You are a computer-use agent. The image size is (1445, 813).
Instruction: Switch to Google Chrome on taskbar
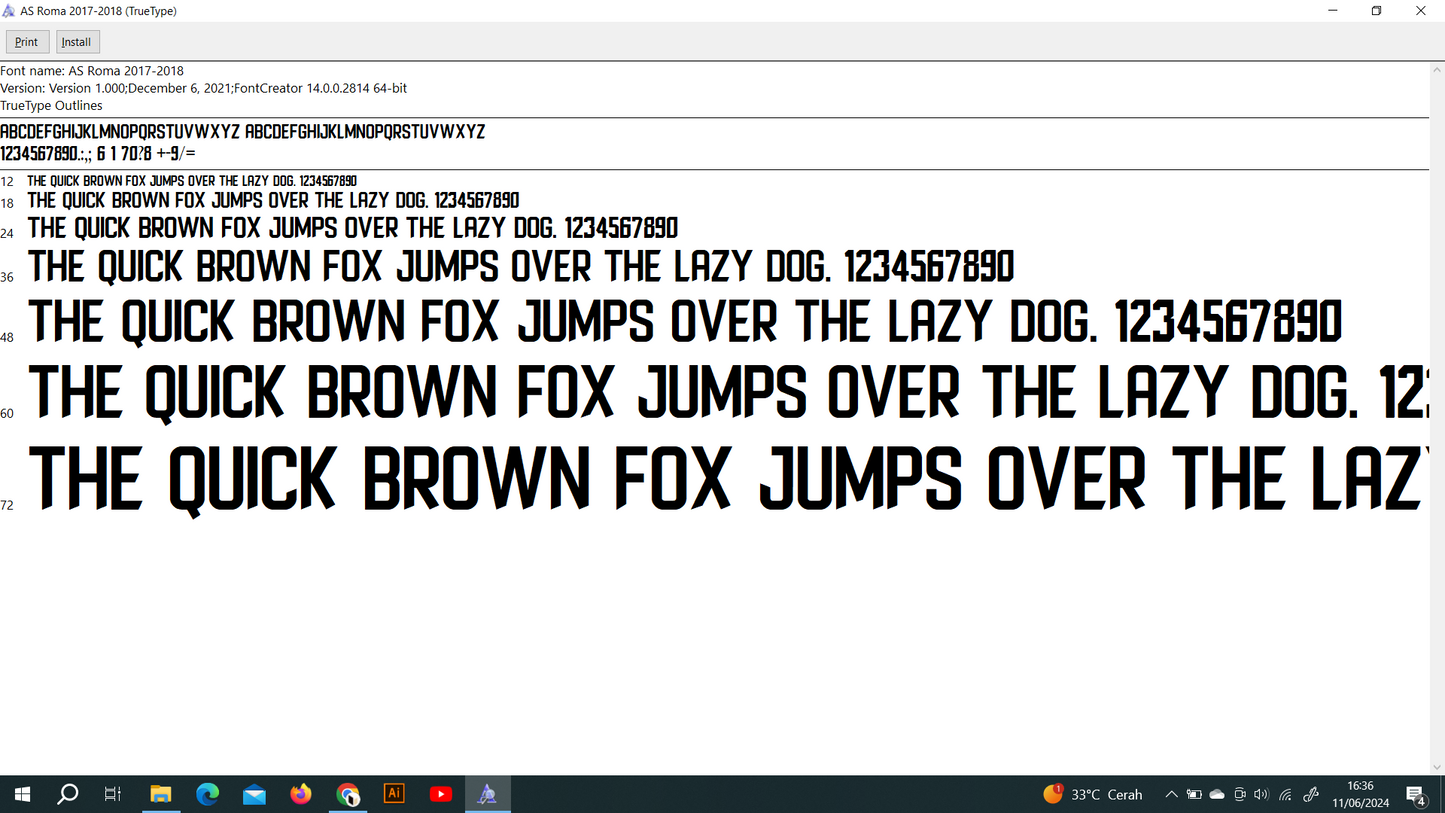click(348, 794)
